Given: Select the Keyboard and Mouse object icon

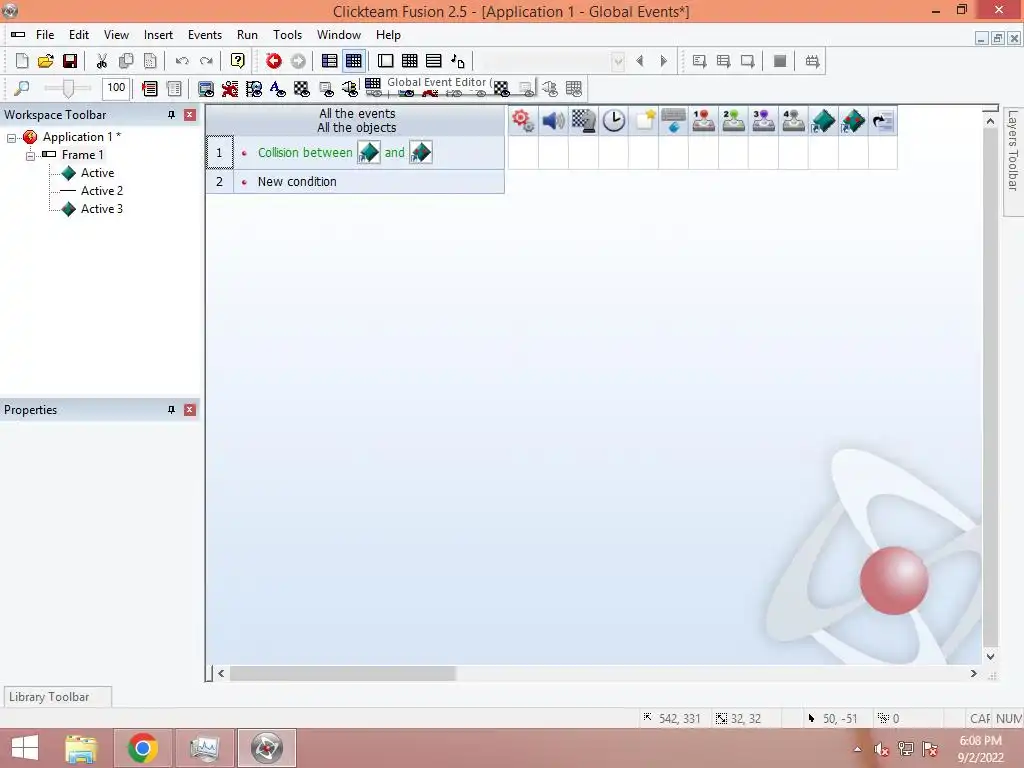Looking at the screenshot, I should click(x=673, y=121).
